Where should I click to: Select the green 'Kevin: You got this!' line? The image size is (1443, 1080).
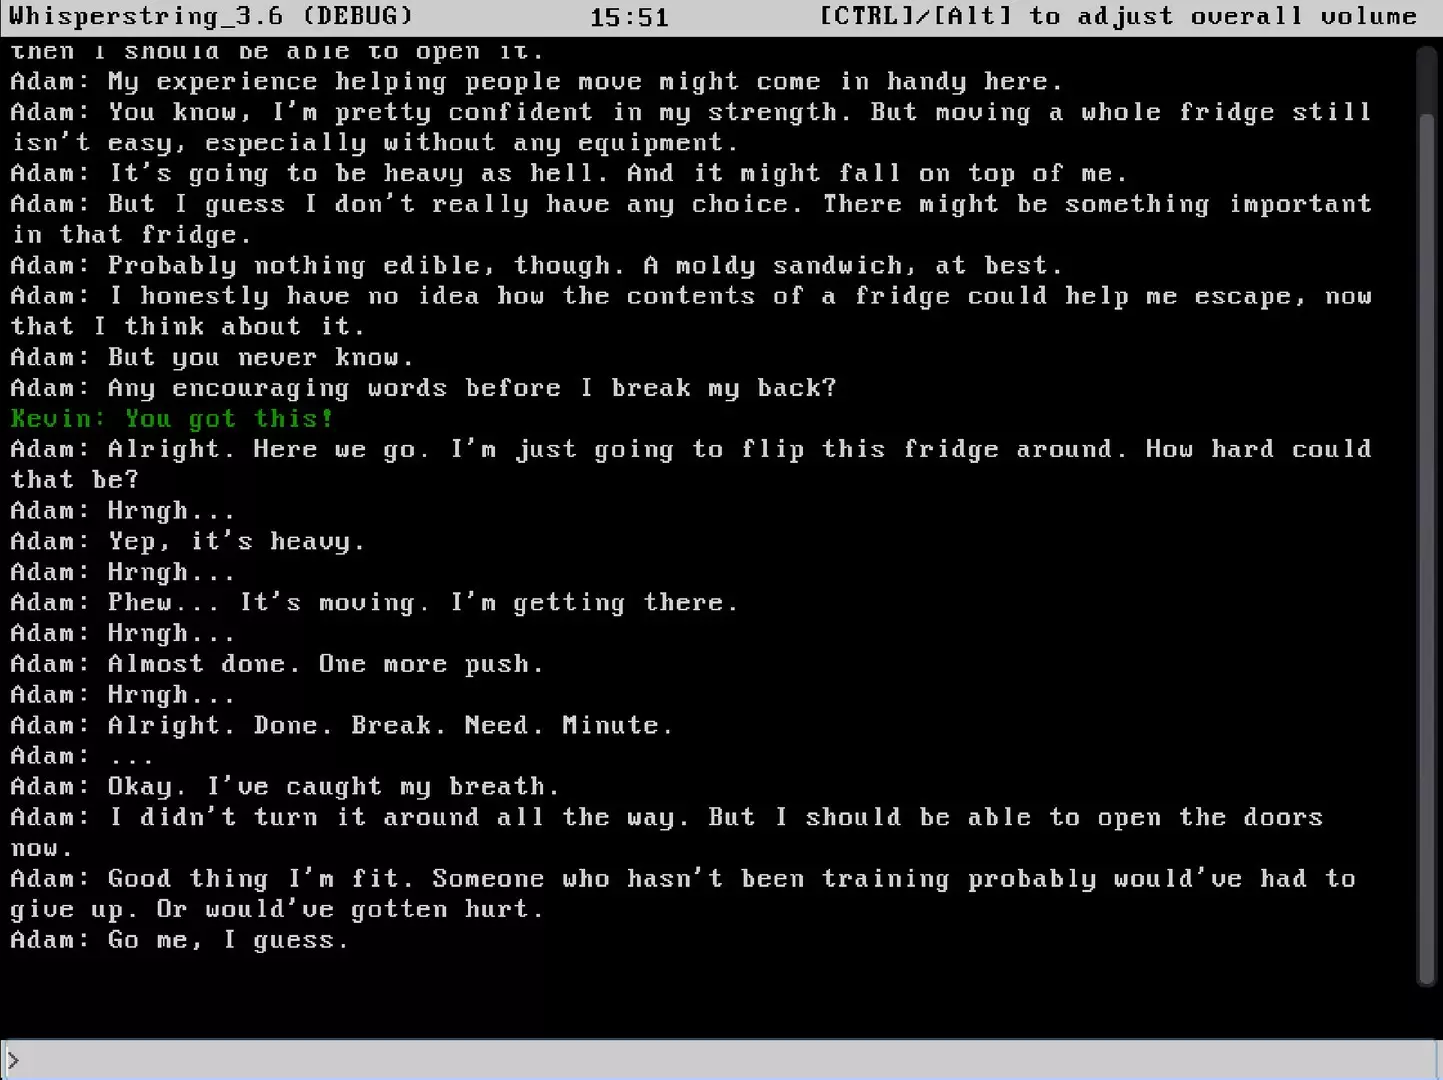pyautogui.click(x=172, y=418)
